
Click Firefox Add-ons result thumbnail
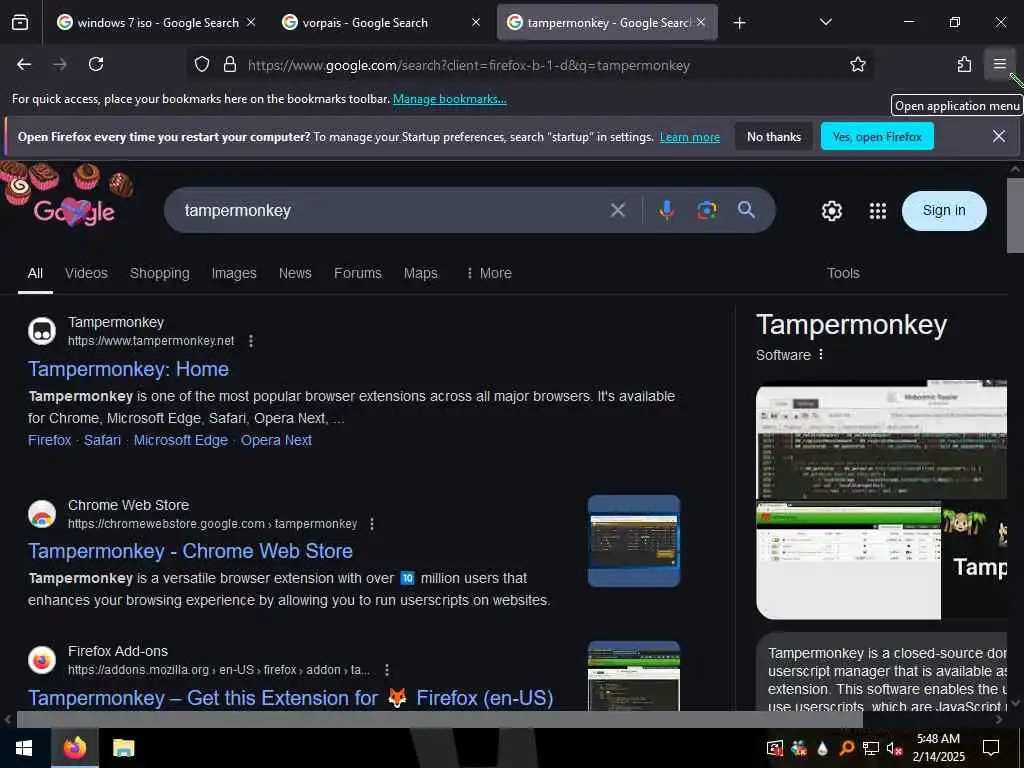point(633,676)
